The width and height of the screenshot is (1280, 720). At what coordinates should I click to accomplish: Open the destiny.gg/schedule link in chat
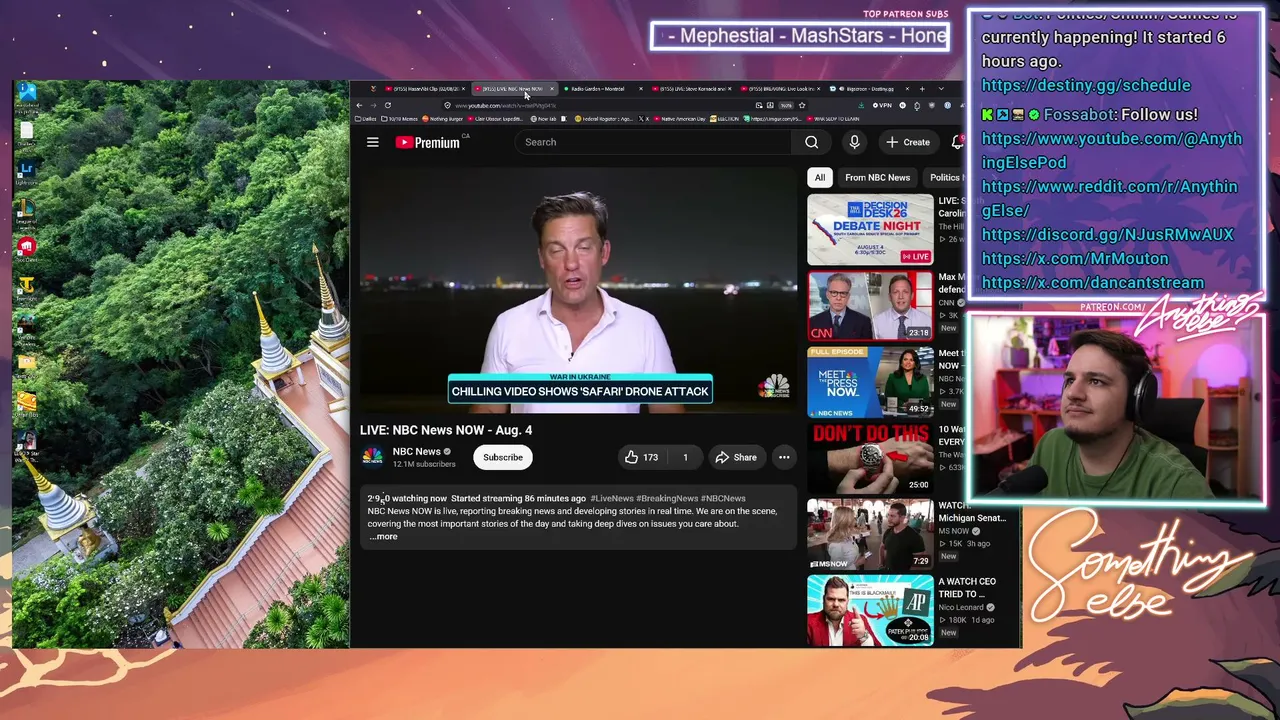pos(1086,85)
